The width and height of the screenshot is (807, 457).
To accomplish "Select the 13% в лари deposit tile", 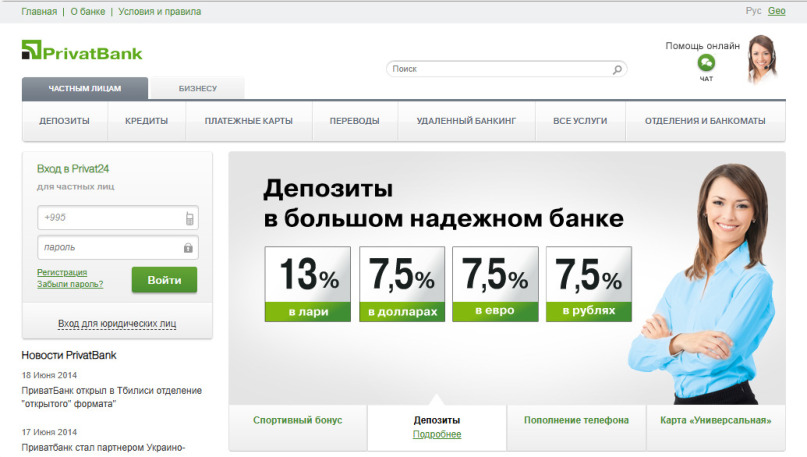I will coord(308,284).
